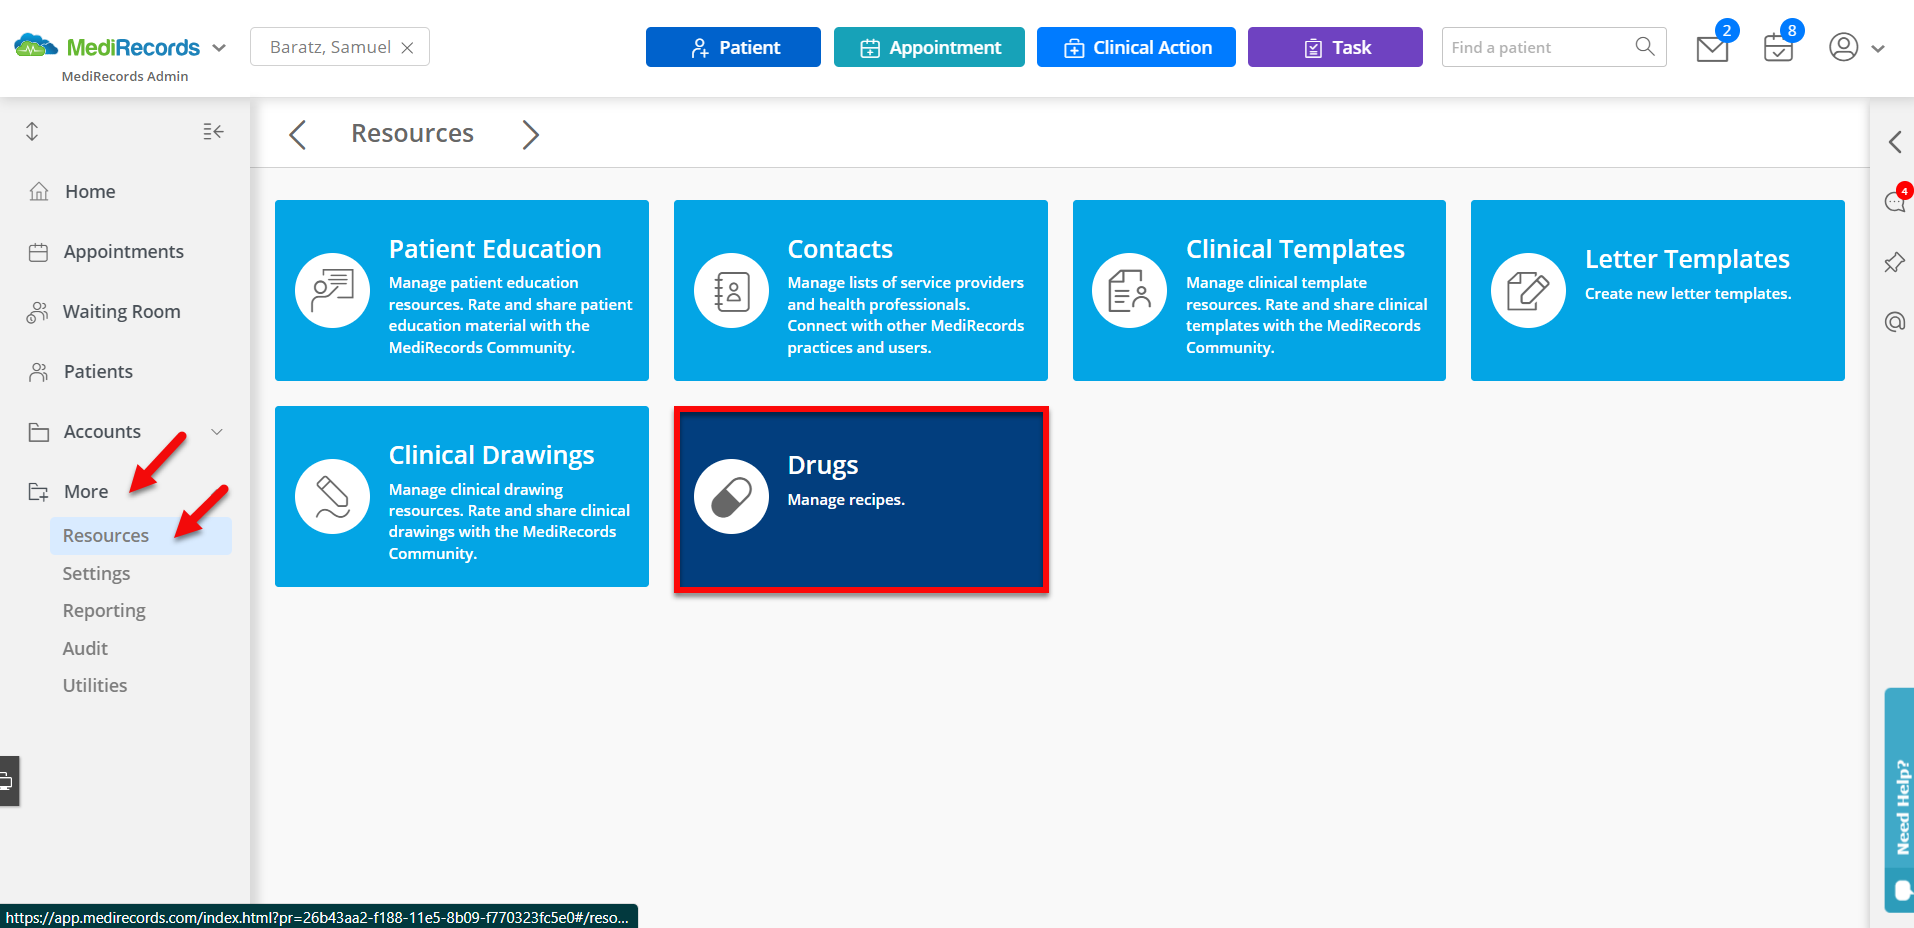Click the Patients sidebar icon

[38, 371]
